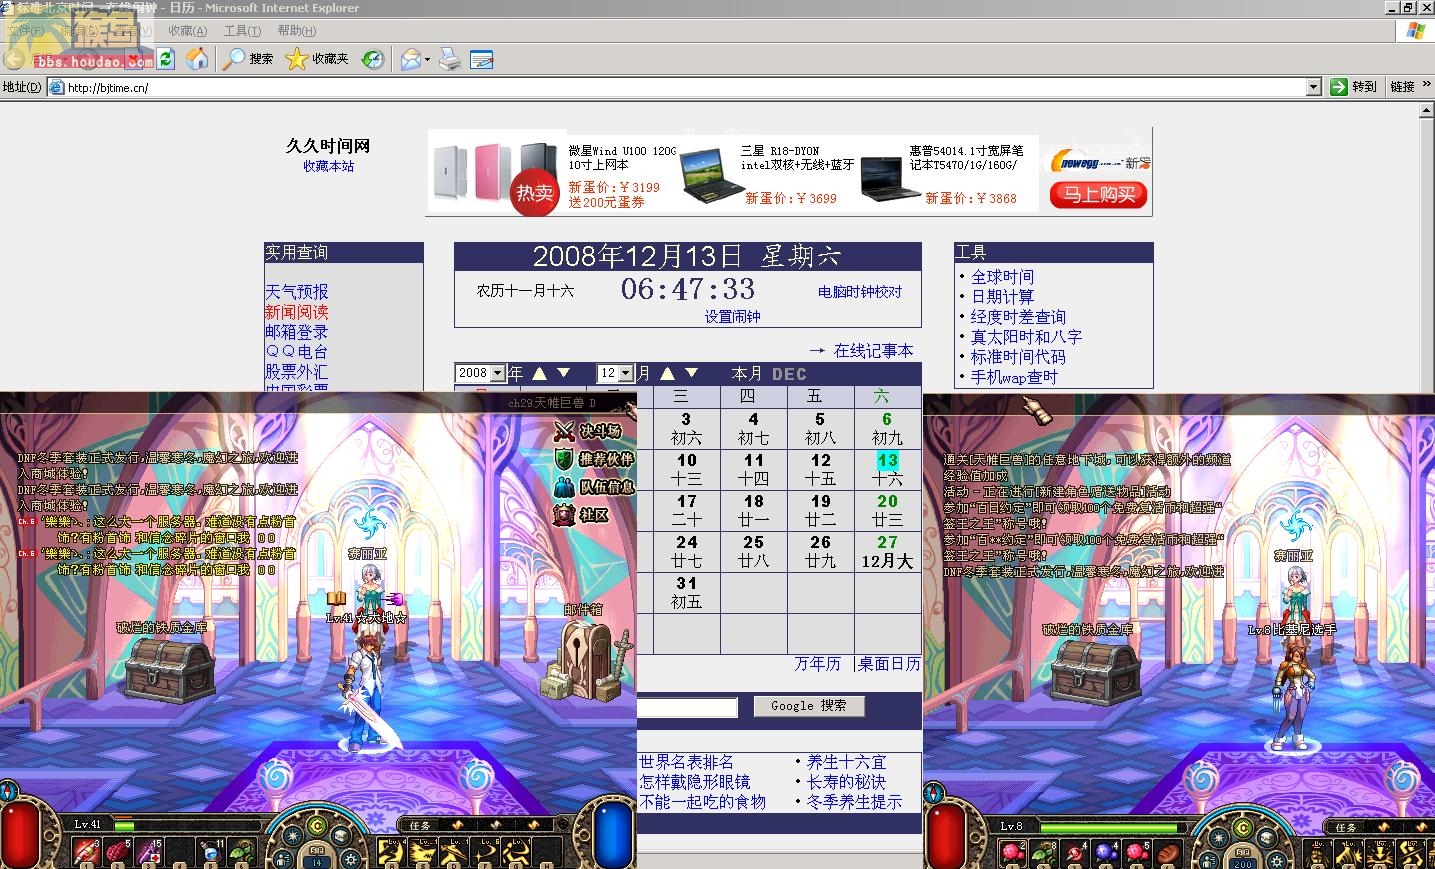Click the red 马上购买 ad button
The width and height of the screenshot is (1435, 869).
(1098, 195)
